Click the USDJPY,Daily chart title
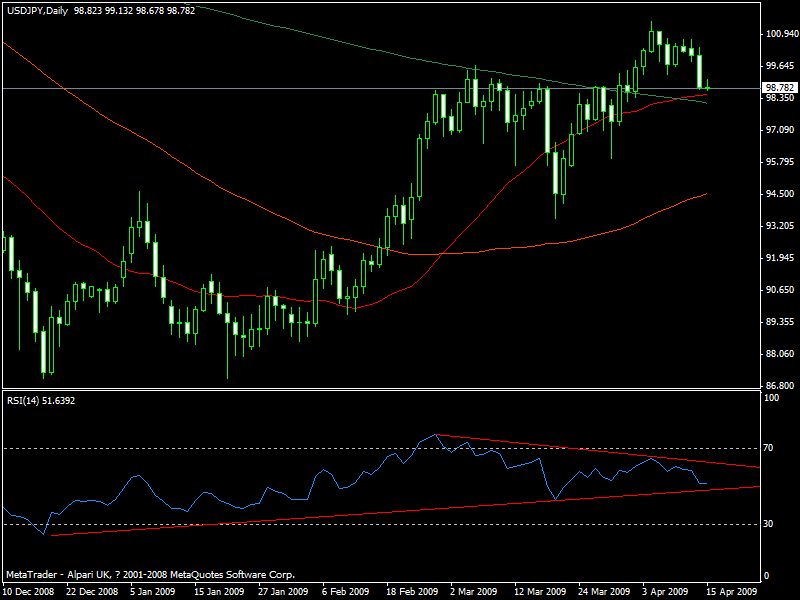The width and height of the screenshot is (800, 600). coord(36,9)
